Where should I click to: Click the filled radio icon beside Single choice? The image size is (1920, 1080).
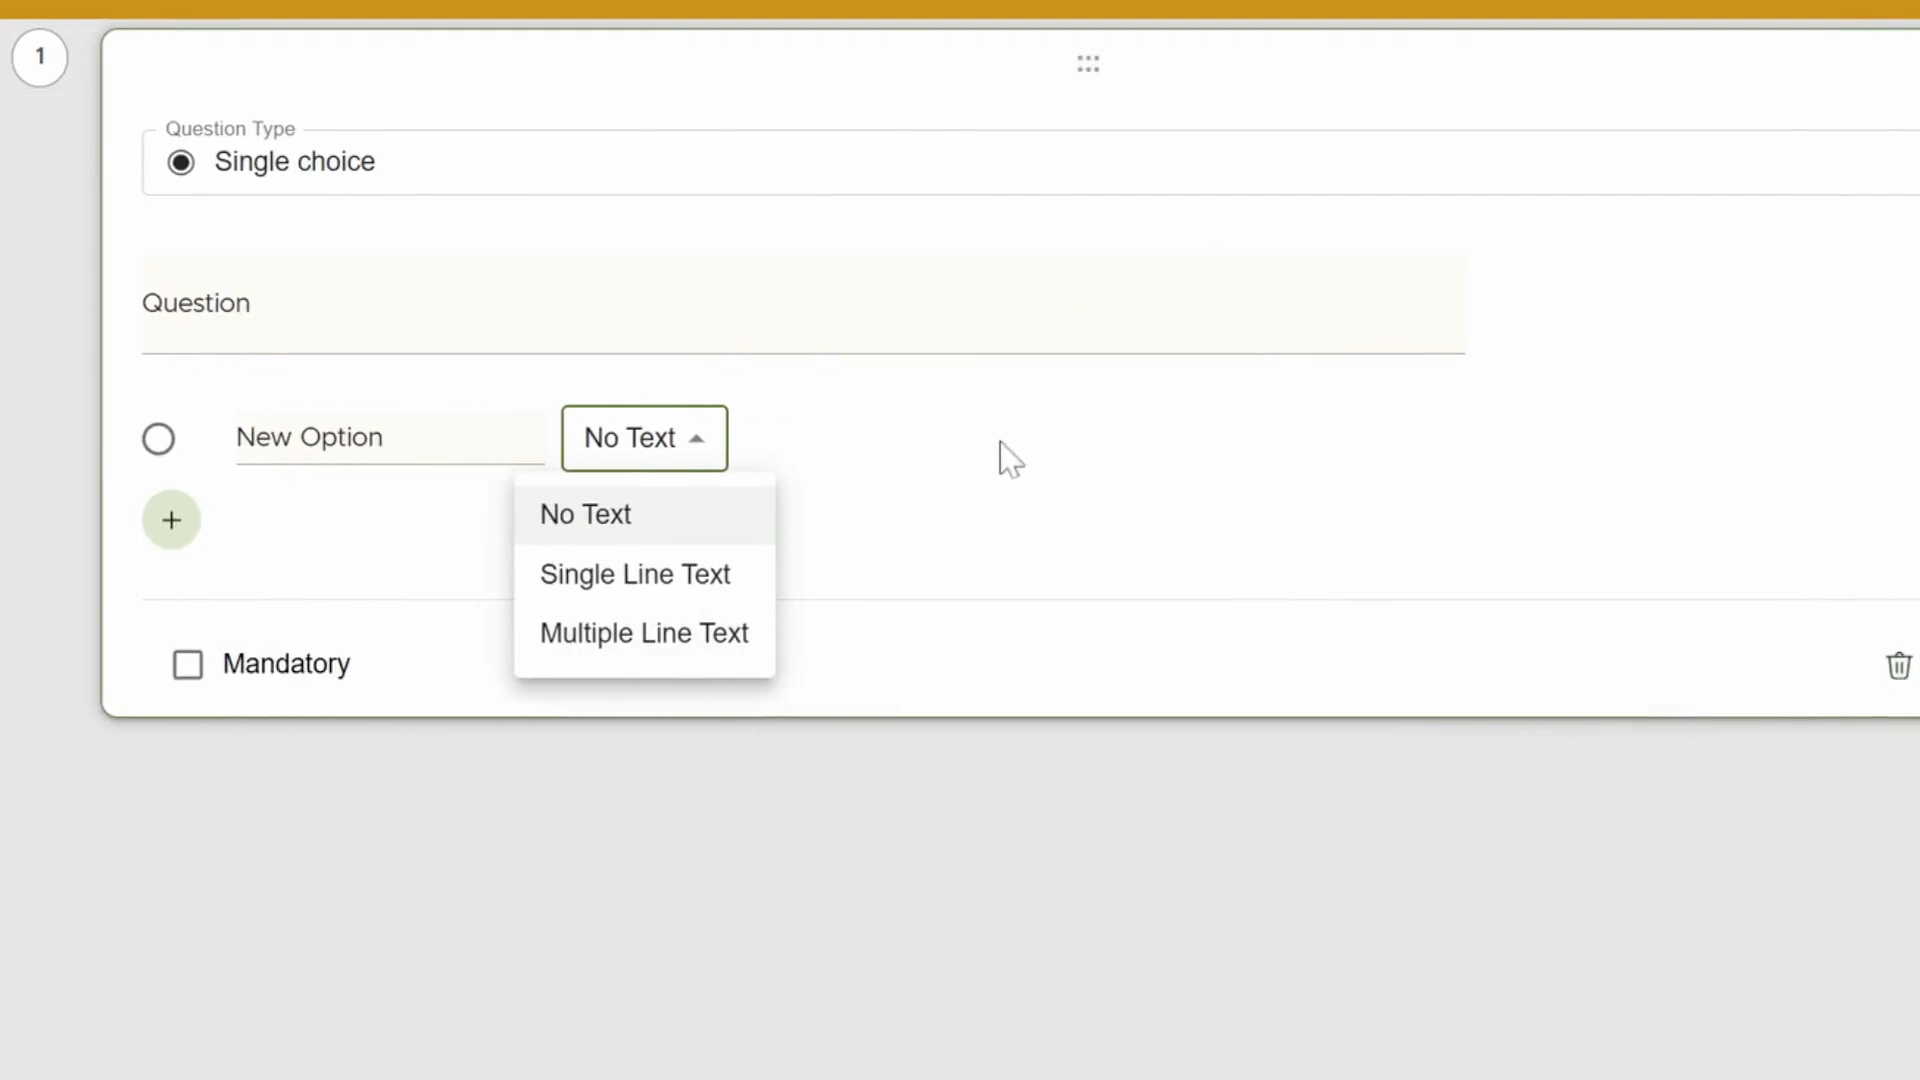point(181,162)
